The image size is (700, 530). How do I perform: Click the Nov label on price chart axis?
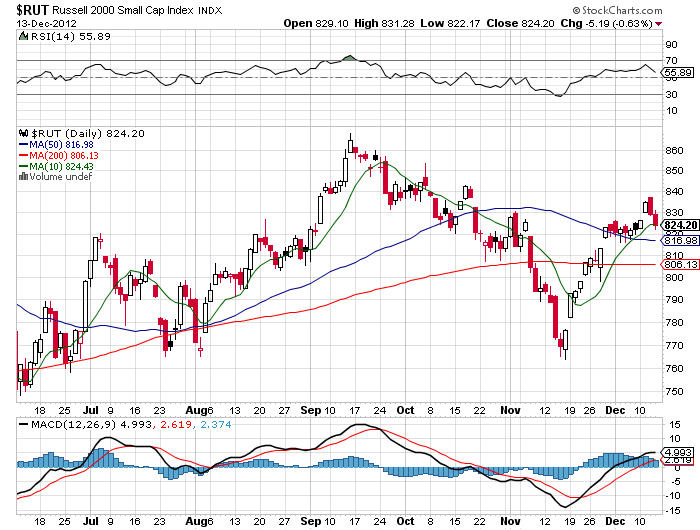tap(510, 410)
